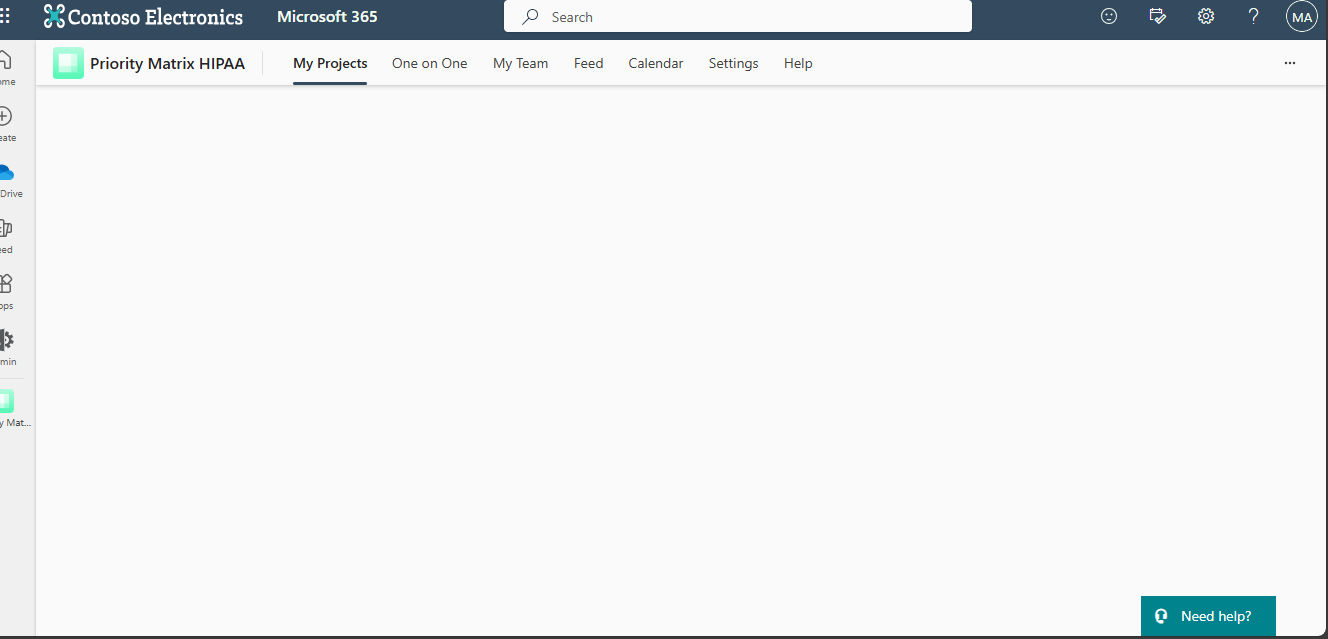Open the Help question mark icon

[x=1253, y=16]
